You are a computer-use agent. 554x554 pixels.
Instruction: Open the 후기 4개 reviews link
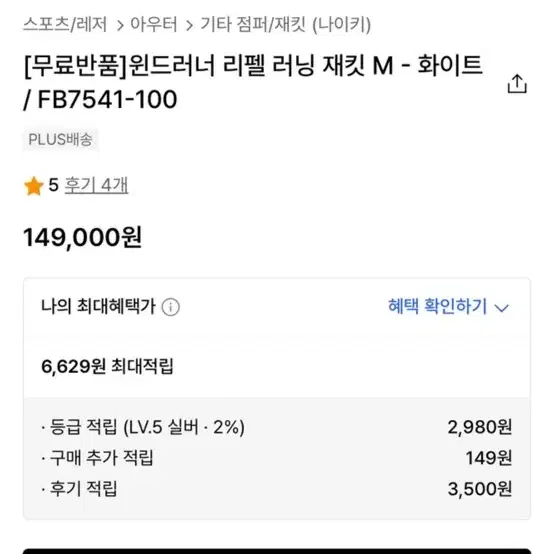96,185
